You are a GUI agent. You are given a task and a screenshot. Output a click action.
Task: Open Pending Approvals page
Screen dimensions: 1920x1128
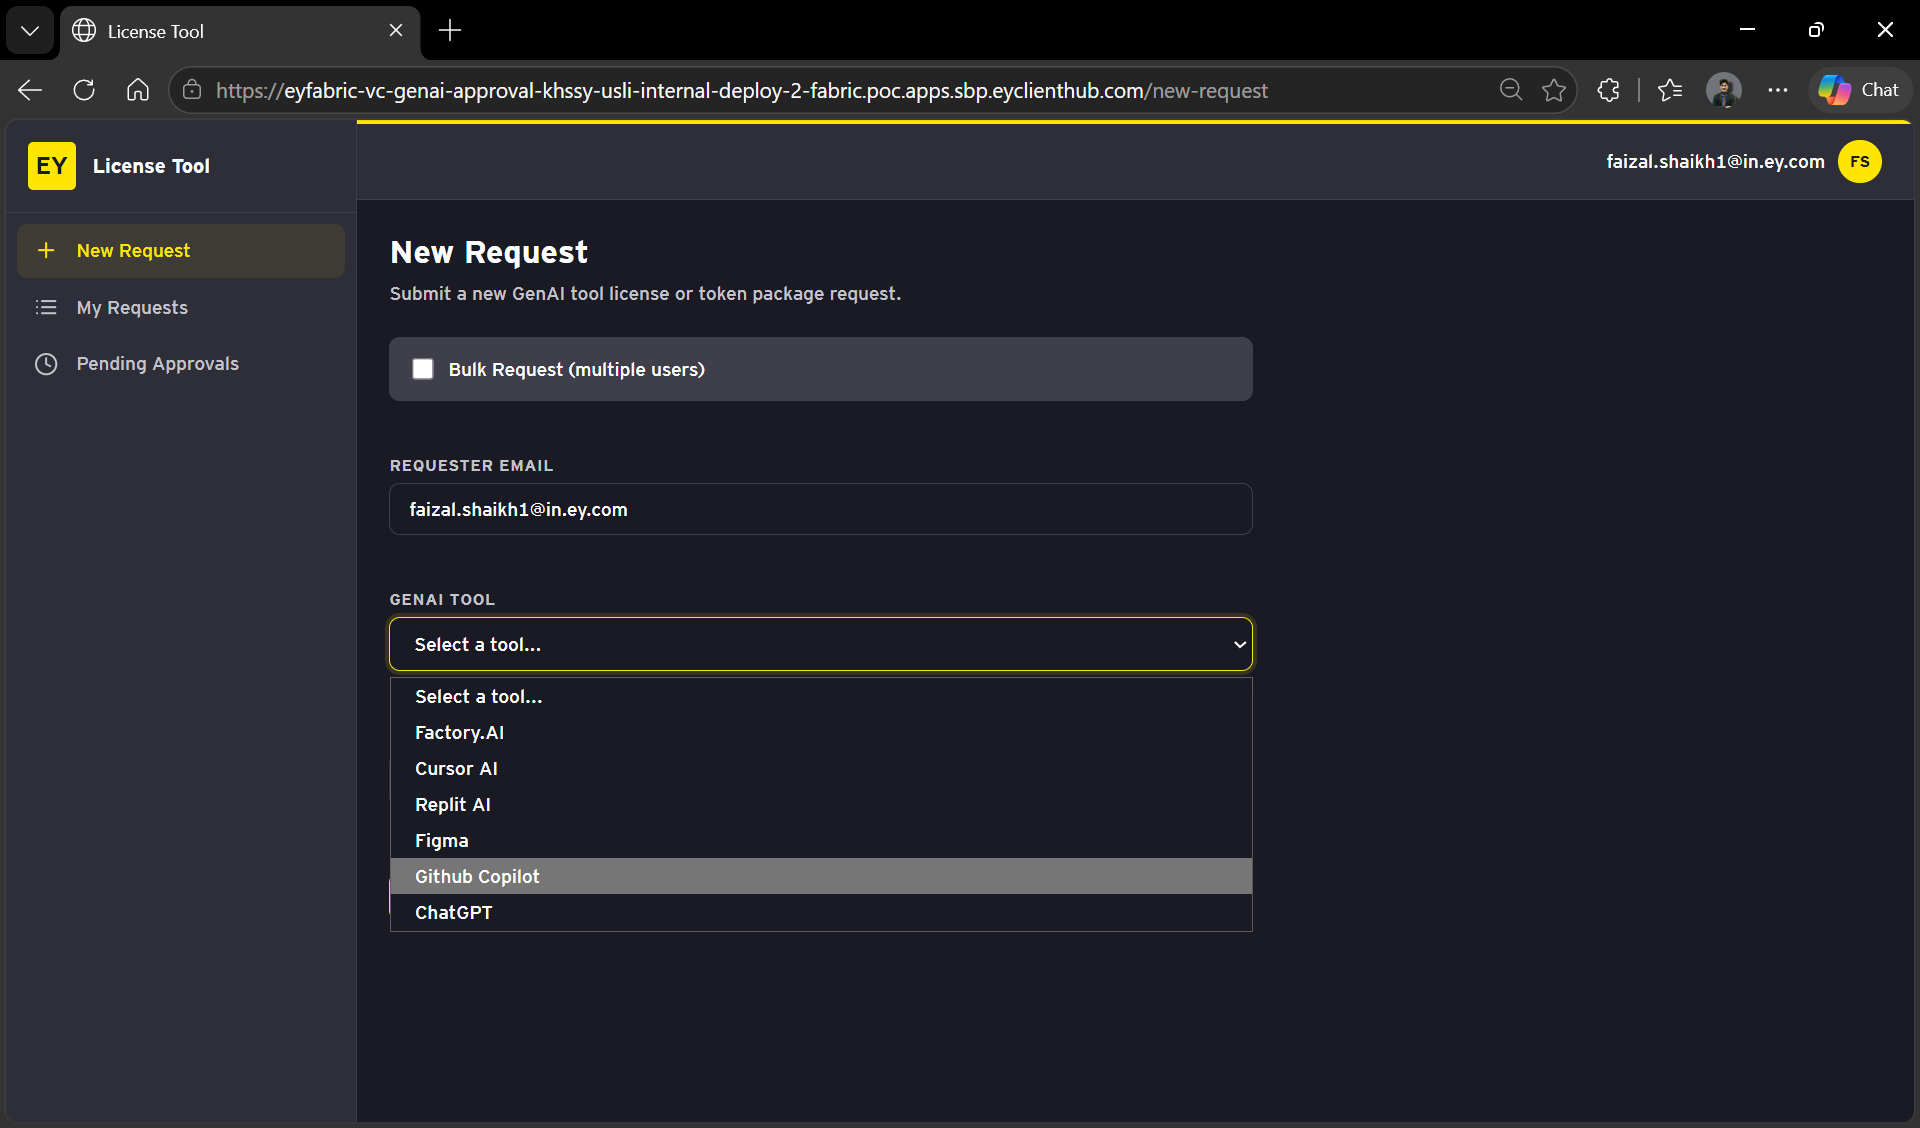click(181, 364)
